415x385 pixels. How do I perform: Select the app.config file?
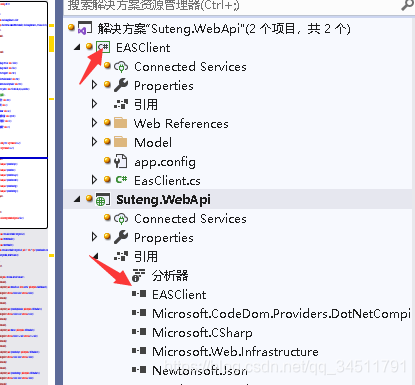pos(165,162)
